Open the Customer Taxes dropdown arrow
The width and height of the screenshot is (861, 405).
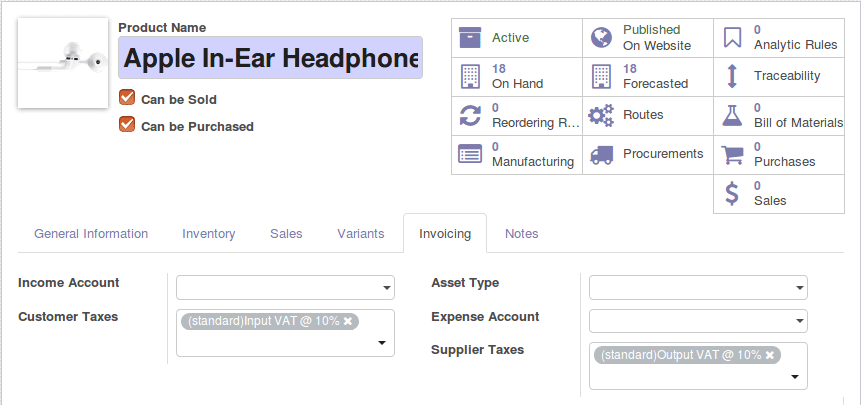(x=382, y=344)
